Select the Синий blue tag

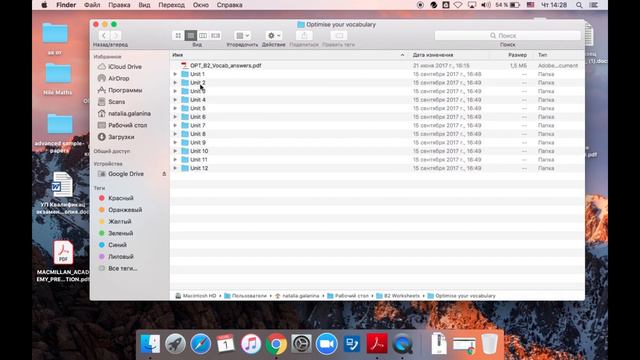[117, 245]
